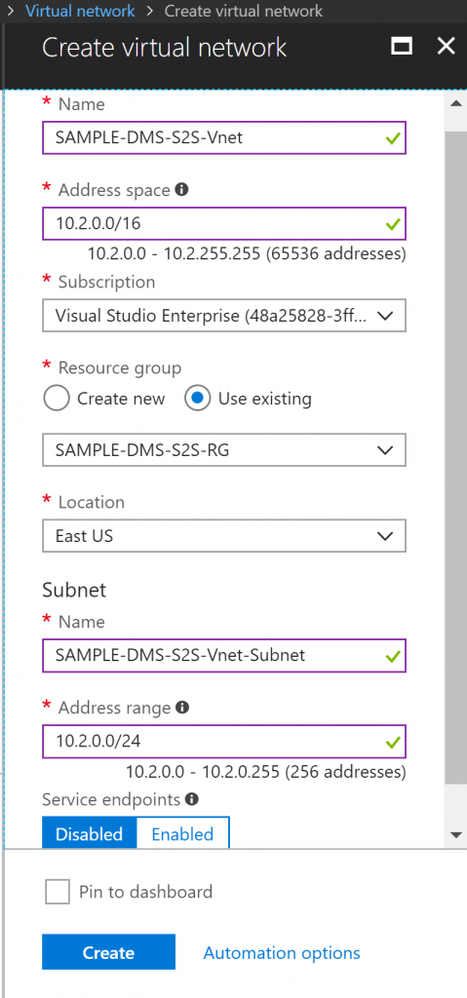Click the vertical scrollbar thumb
Screen dimensions: 467x998
[456, 458]
